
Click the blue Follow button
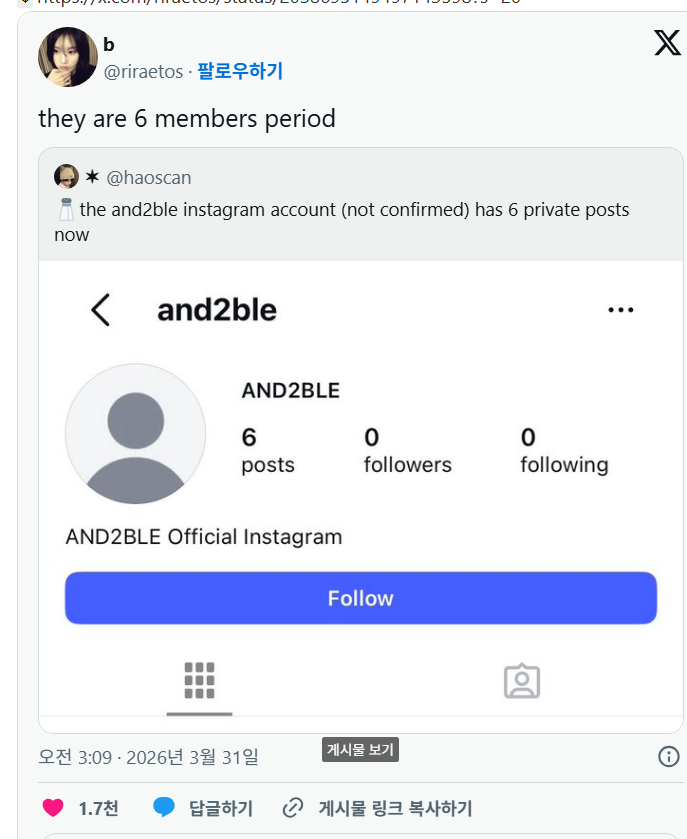pos(360,598)
